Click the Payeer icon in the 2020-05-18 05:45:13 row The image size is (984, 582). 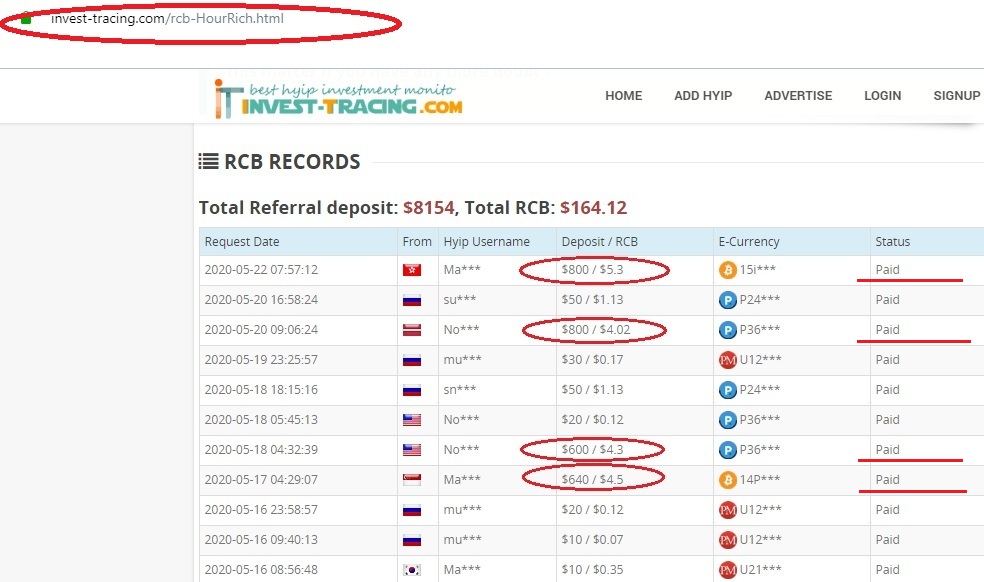tap(727, 420)
